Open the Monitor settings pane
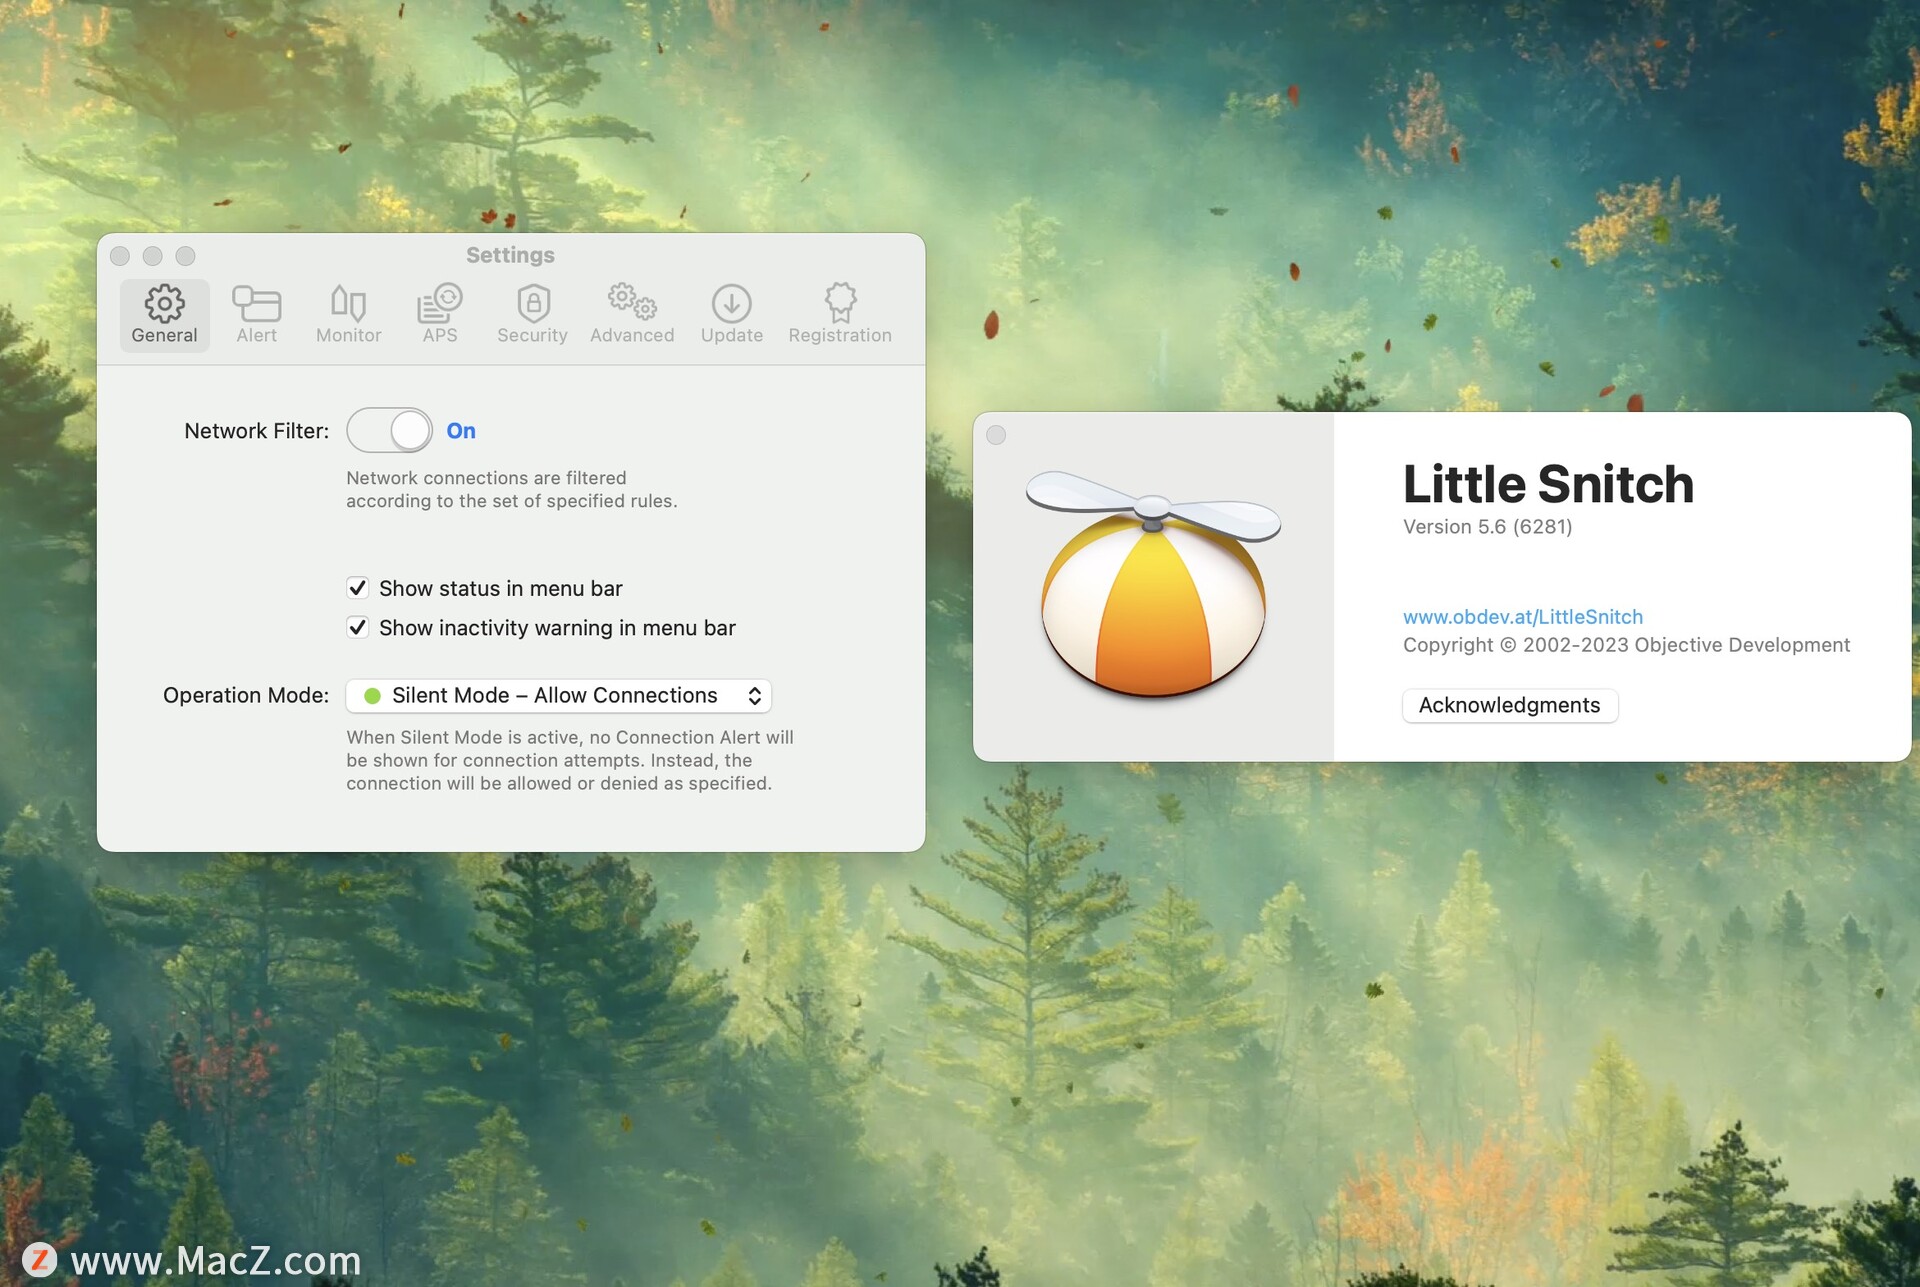 (x=348, y=313)
